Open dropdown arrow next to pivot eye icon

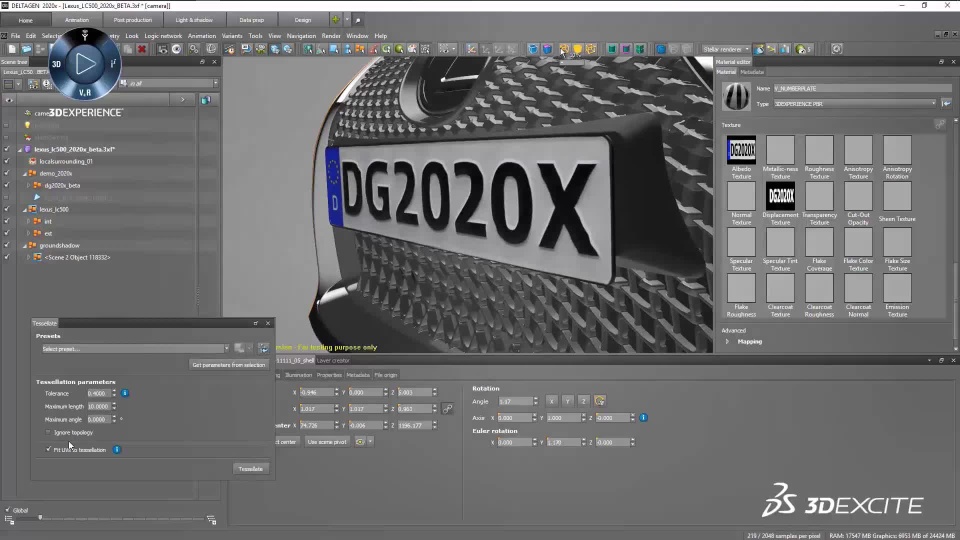(370, 441)
